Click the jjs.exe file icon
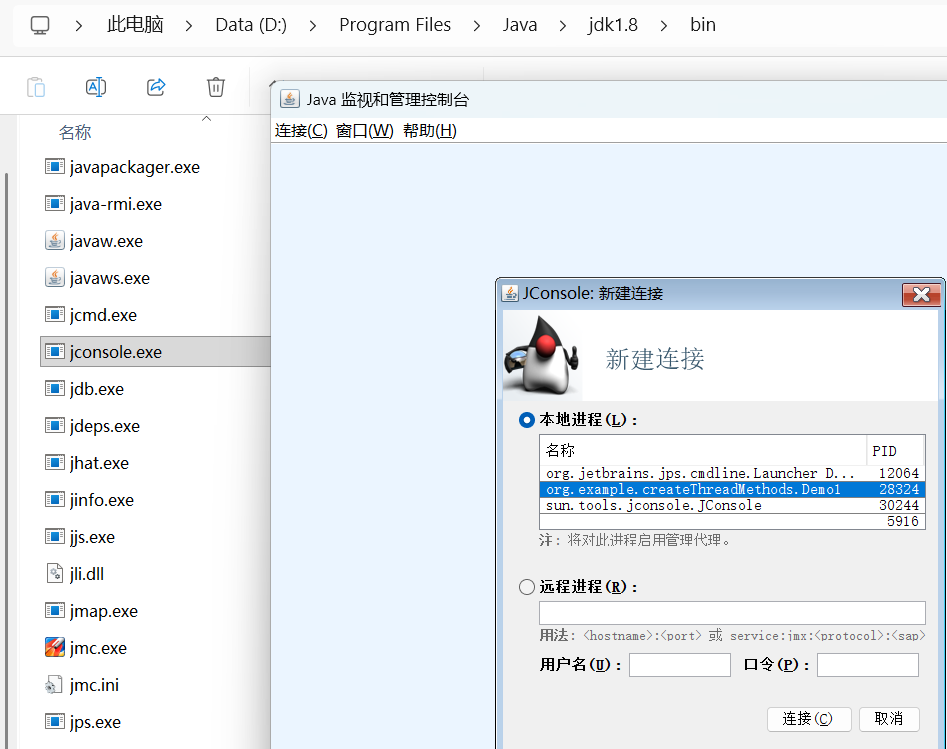This screenshot has width=947, height=749. point(55,536)
